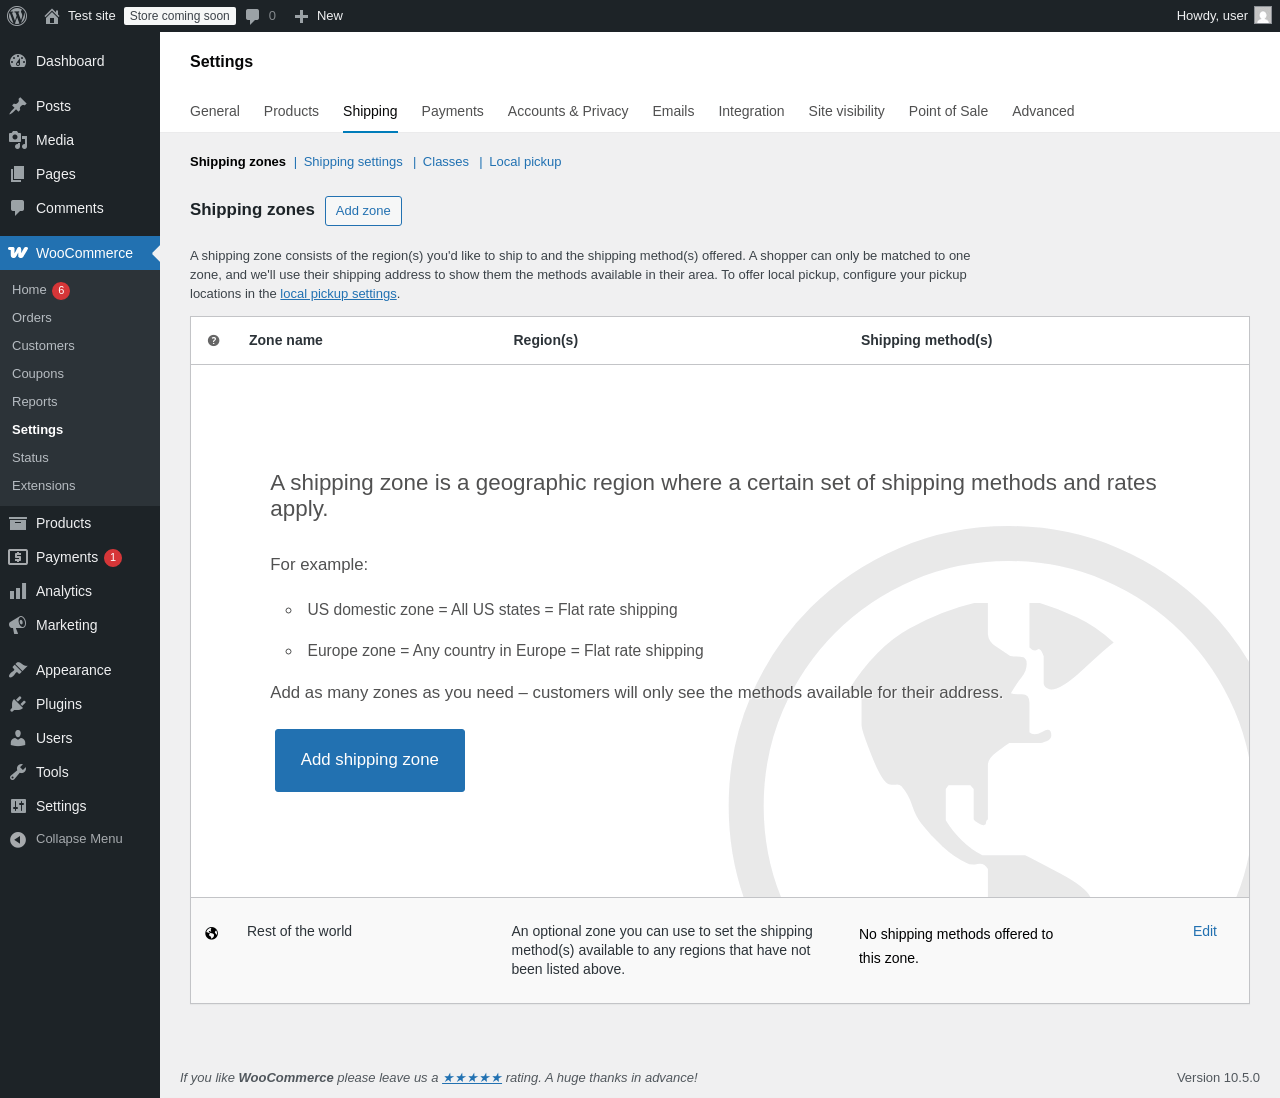Open the WooCommerce Settings submenu item
This screenshot has height=1098, width=1280.
37,430
